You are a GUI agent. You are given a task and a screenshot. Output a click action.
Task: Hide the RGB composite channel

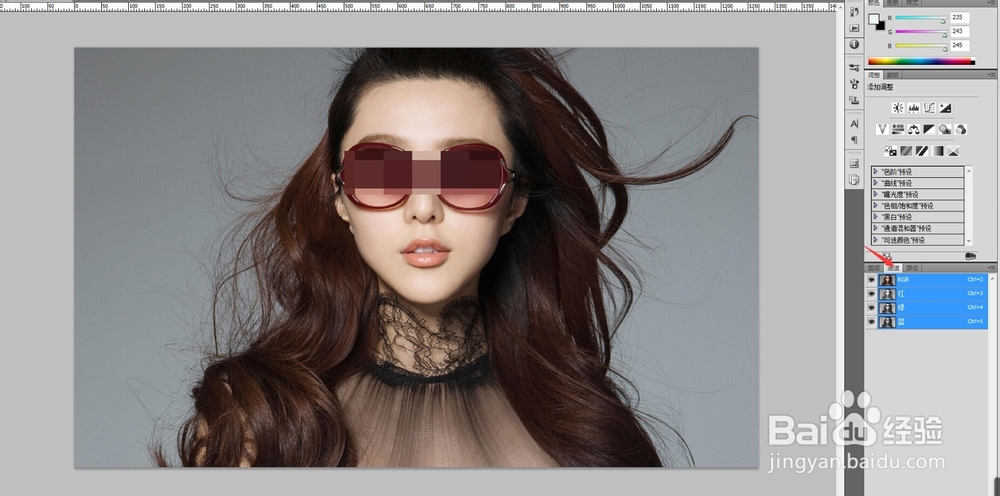[871, 280]
